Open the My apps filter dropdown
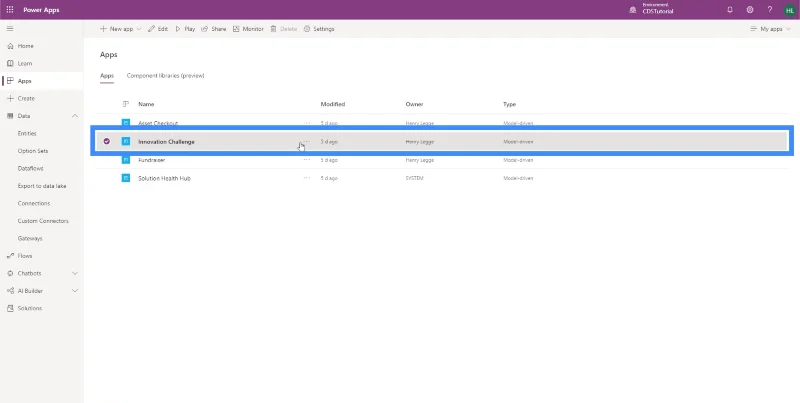Image resolution: width=800 pixels, height=403 pixels. pyautogui.click(x=770, y=29)
